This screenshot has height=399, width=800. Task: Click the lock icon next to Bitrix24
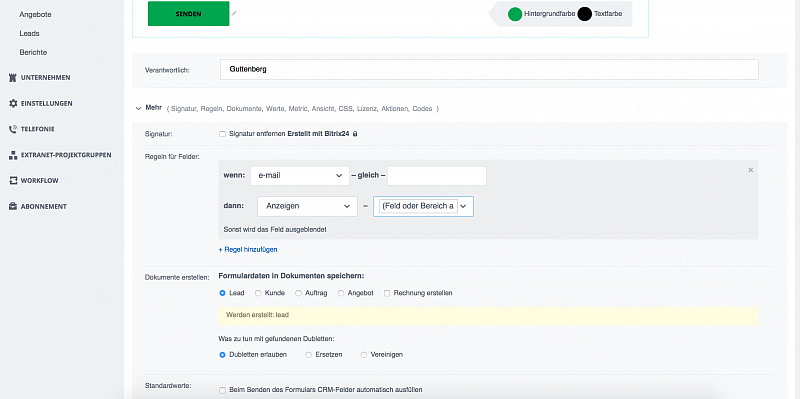[355, 134]
